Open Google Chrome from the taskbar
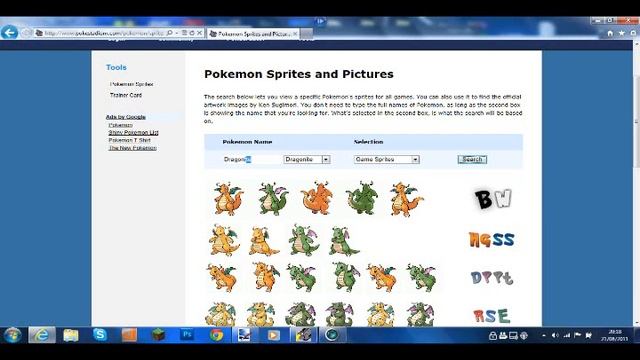Viewport: 640px width, 360px height. click(216, 335)
